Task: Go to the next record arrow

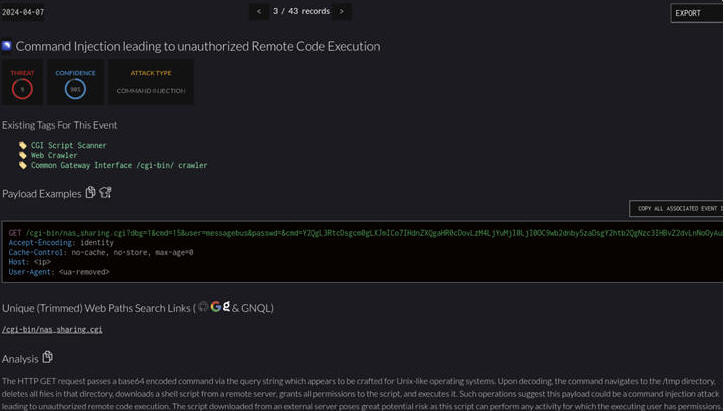Action: 342,12
